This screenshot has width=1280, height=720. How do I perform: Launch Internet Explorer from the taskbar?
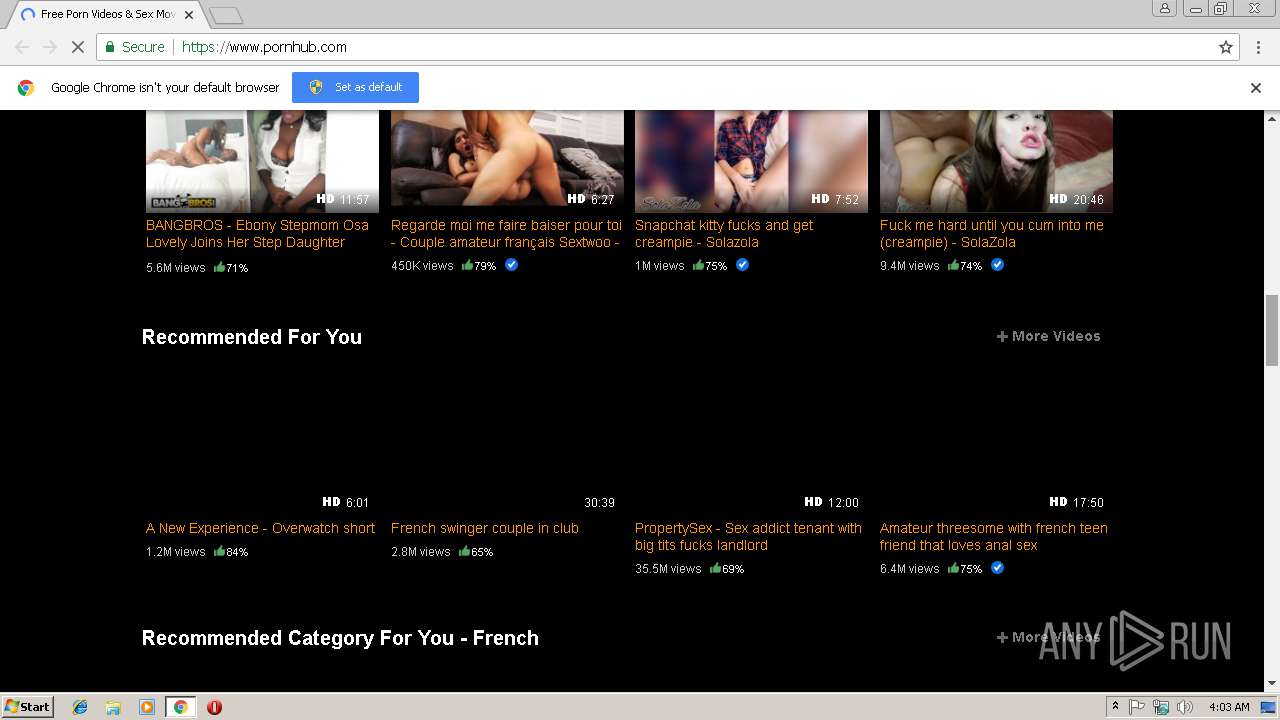coord(80,707)
